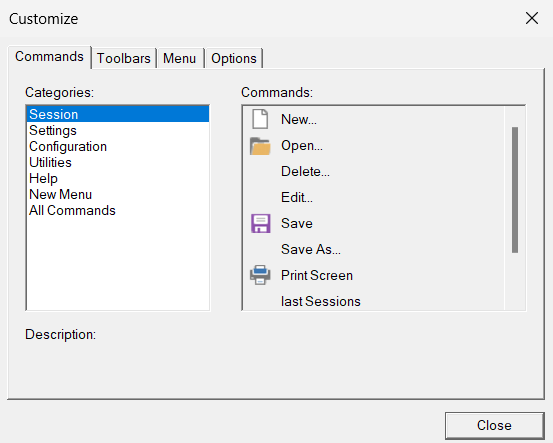Click the Print Screen printer icon
553x443 pixels.
tap(260, 275)
